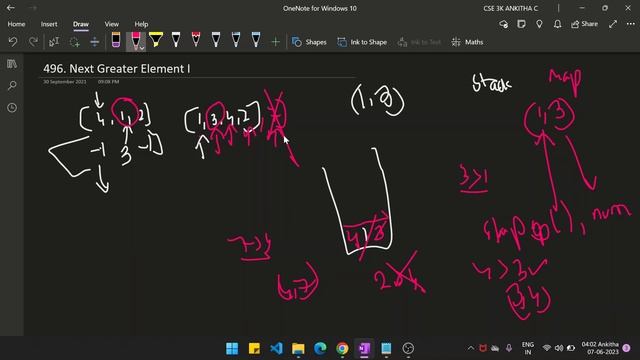
Task: Show notebooks navigation pane icon
Action: 12,64
